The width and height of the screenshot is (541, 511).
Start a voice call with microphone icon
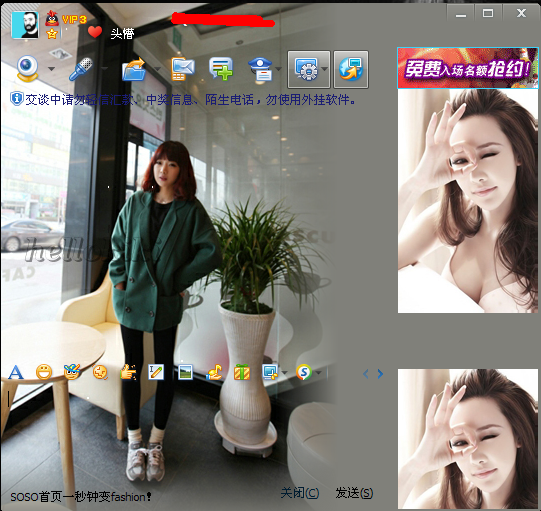(81, 69)
